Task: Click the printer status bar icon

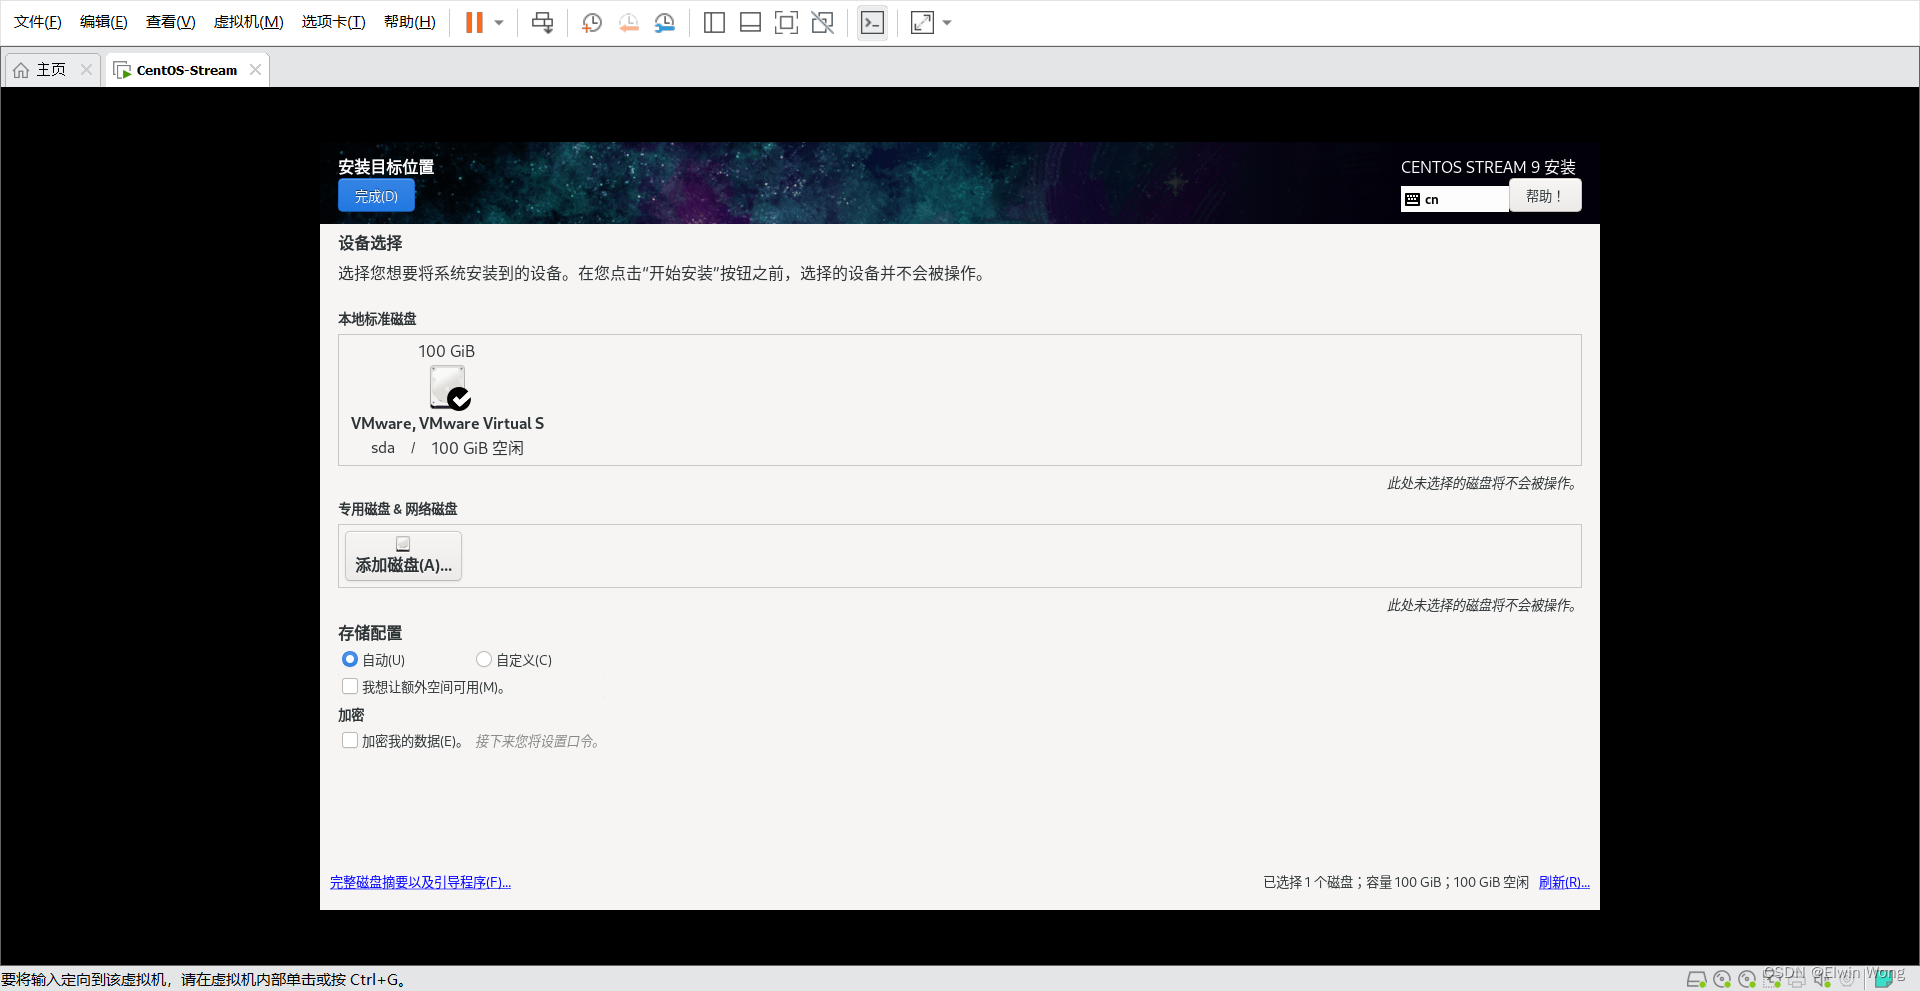Action: click(x=1797, y=979)
